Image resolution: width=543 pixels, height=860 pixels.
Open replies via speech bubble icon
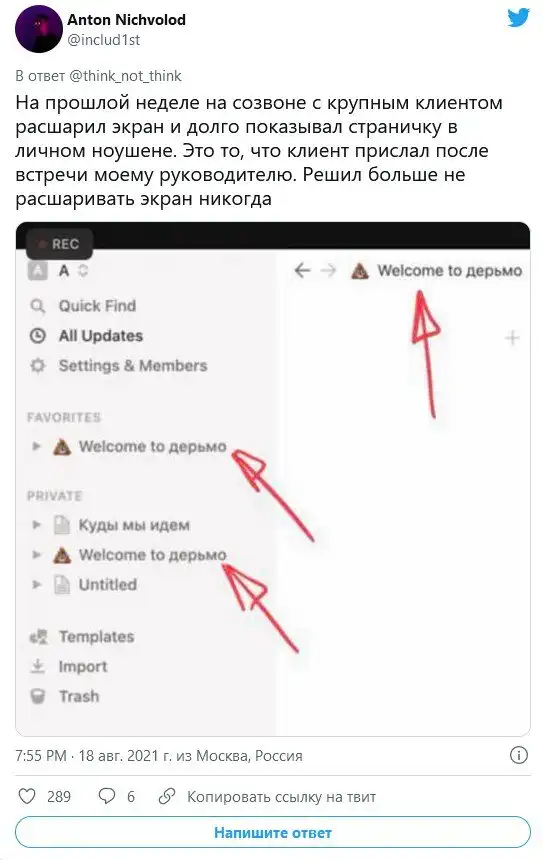[106, 796]
